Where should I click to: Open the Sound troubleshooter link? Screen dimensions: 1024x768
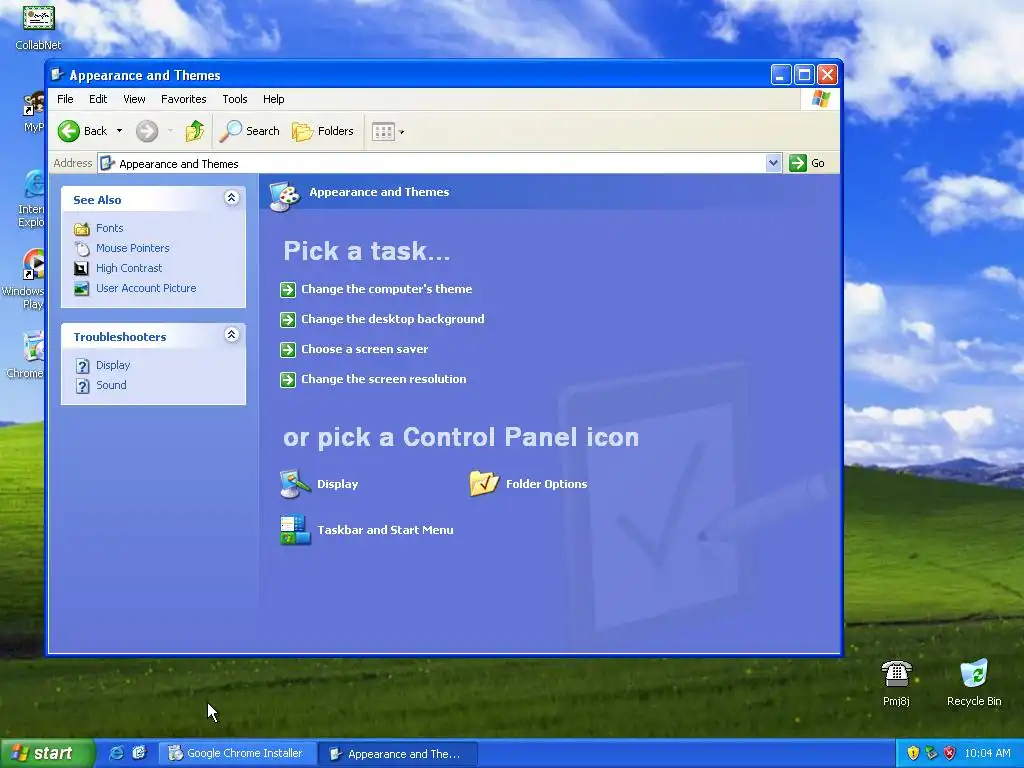click(111, 385)
